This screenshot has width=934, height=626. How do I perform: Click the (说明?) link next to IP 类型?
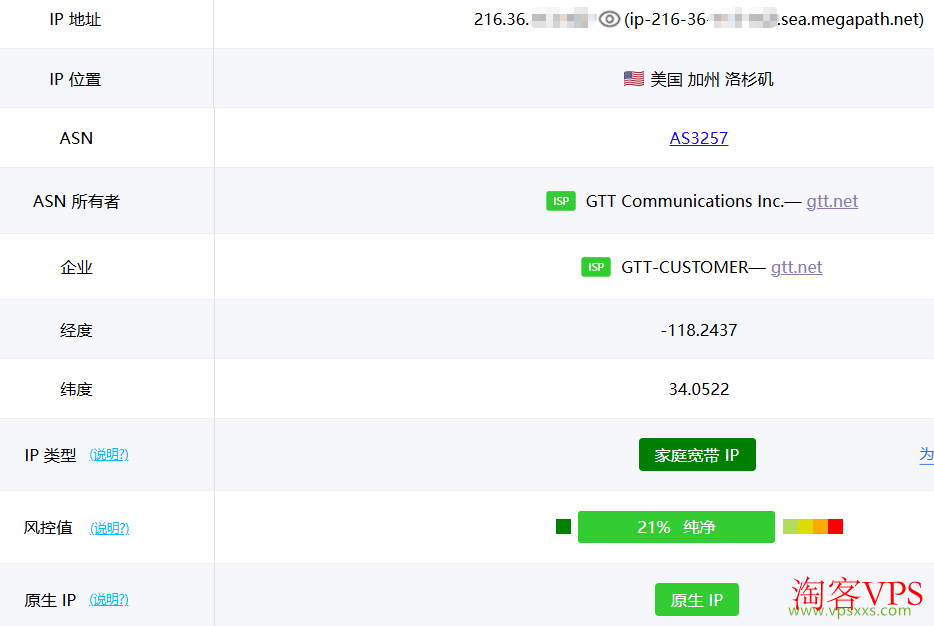pyautogui.click(x=109, y=454)
